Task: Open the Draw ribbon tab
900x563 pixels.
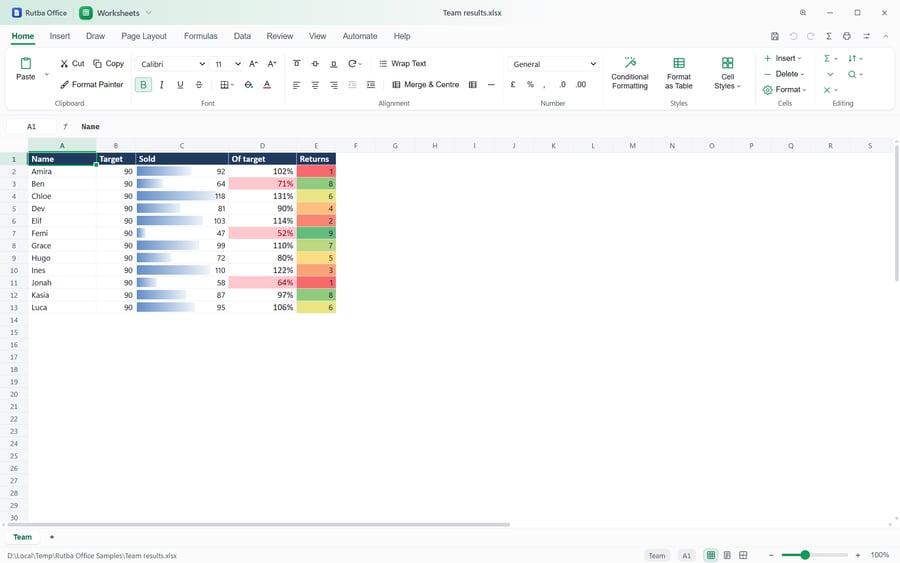Action: click(x=95, y=36)
